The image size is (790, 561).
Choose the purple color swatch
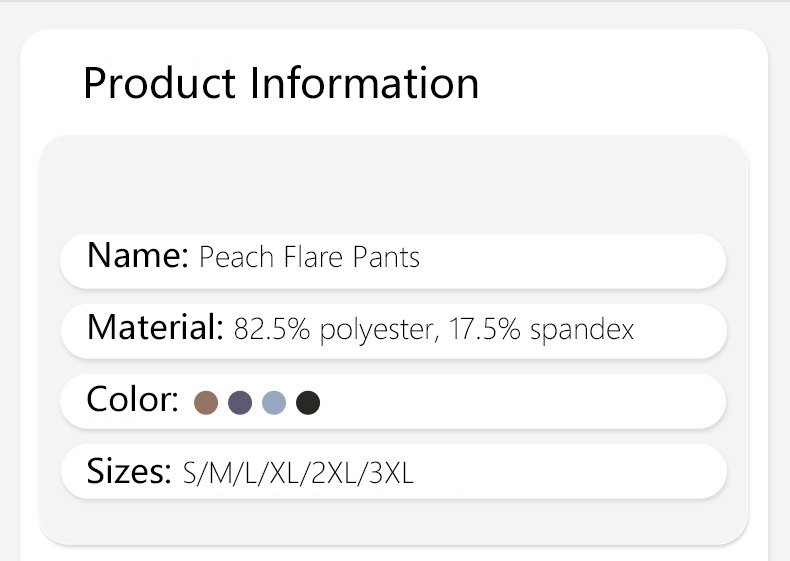240,403
